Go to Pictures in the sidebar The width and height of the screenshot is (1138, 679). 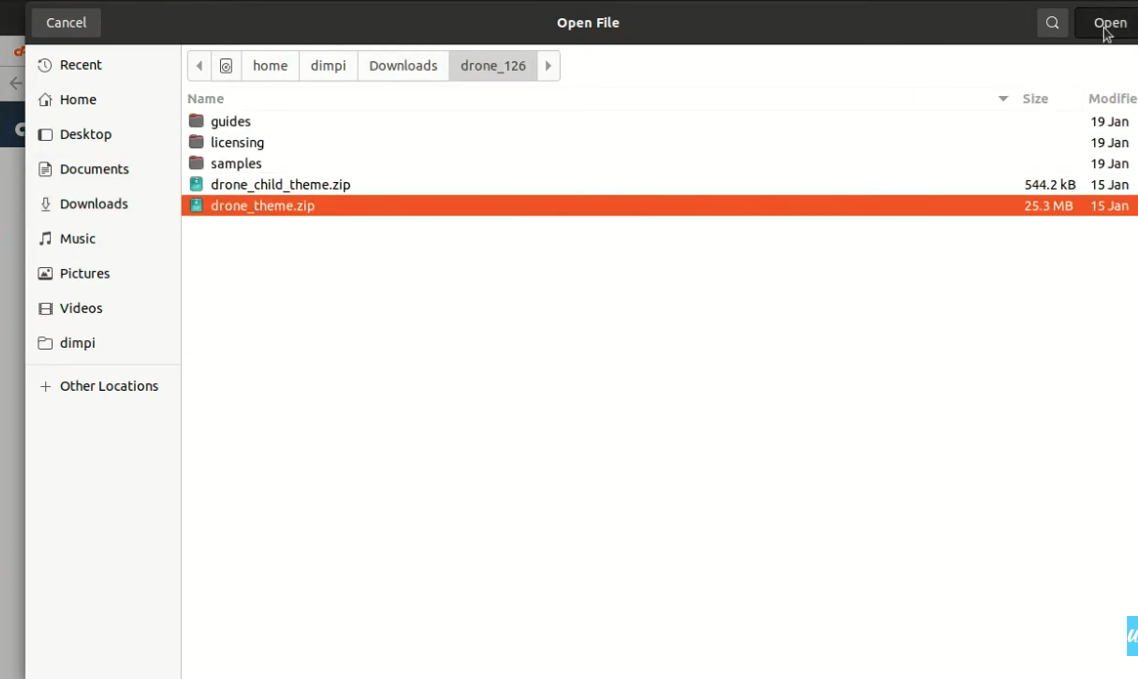84,274
